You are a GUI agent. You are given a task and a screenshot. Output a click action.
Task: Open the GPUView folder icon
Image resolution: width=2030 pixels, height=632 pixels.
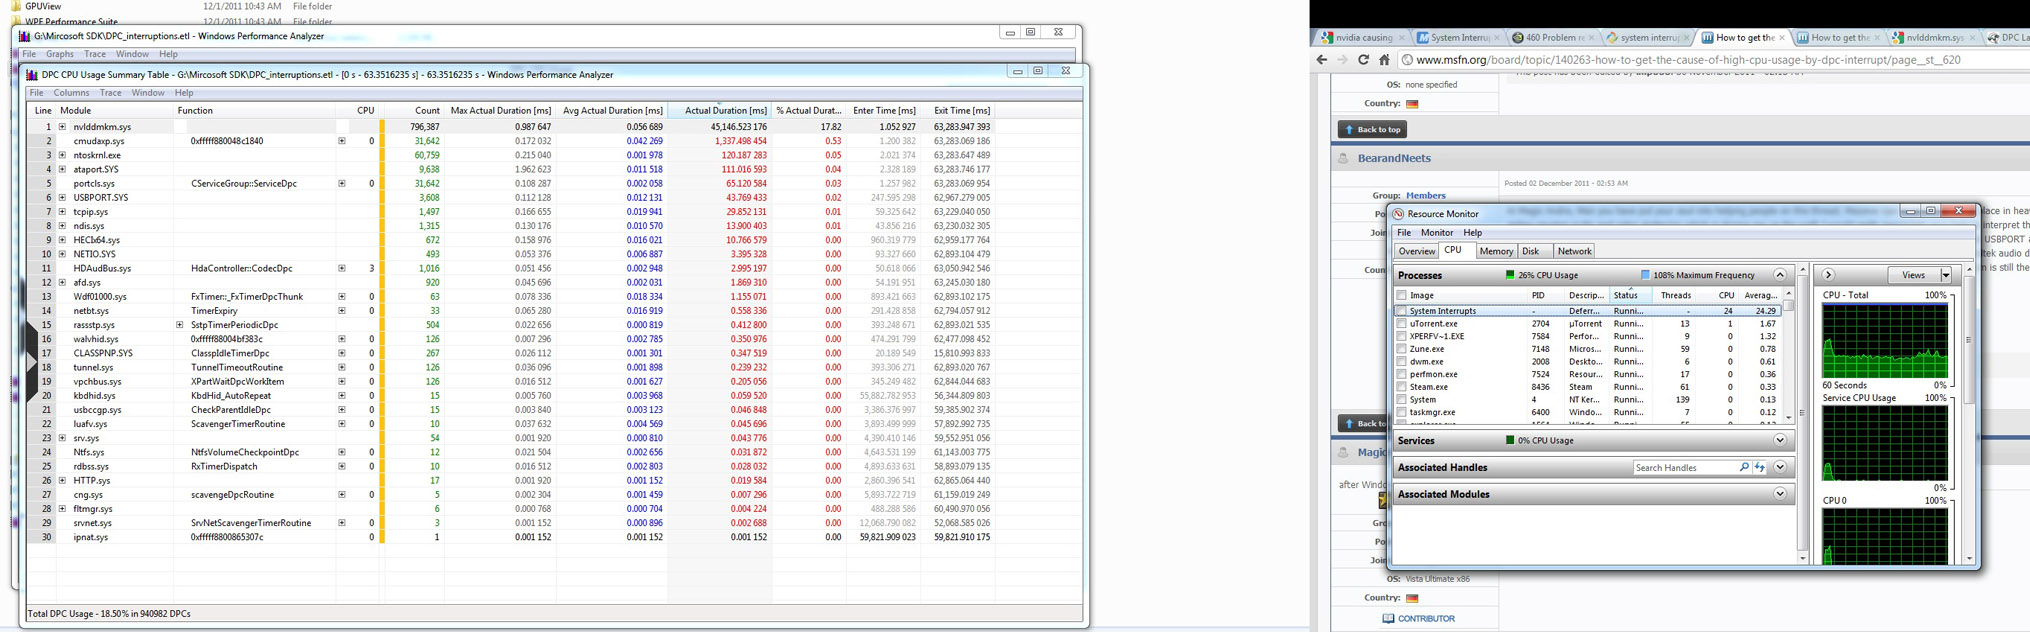coord(15,6)
